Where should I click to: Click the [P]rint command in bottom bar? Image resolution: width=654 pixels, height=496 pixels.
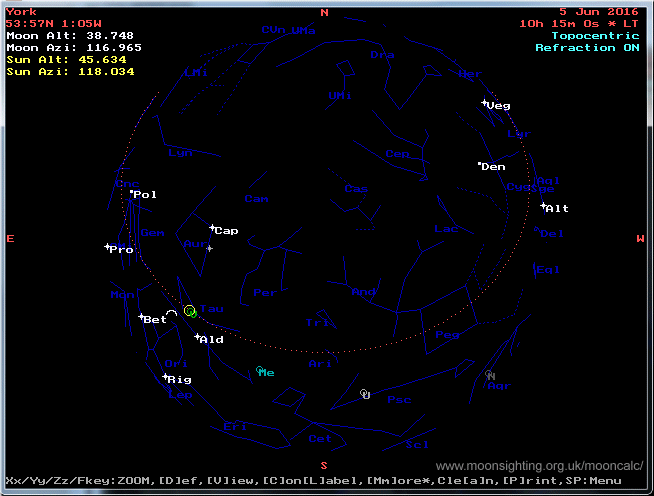pos(513,482)
